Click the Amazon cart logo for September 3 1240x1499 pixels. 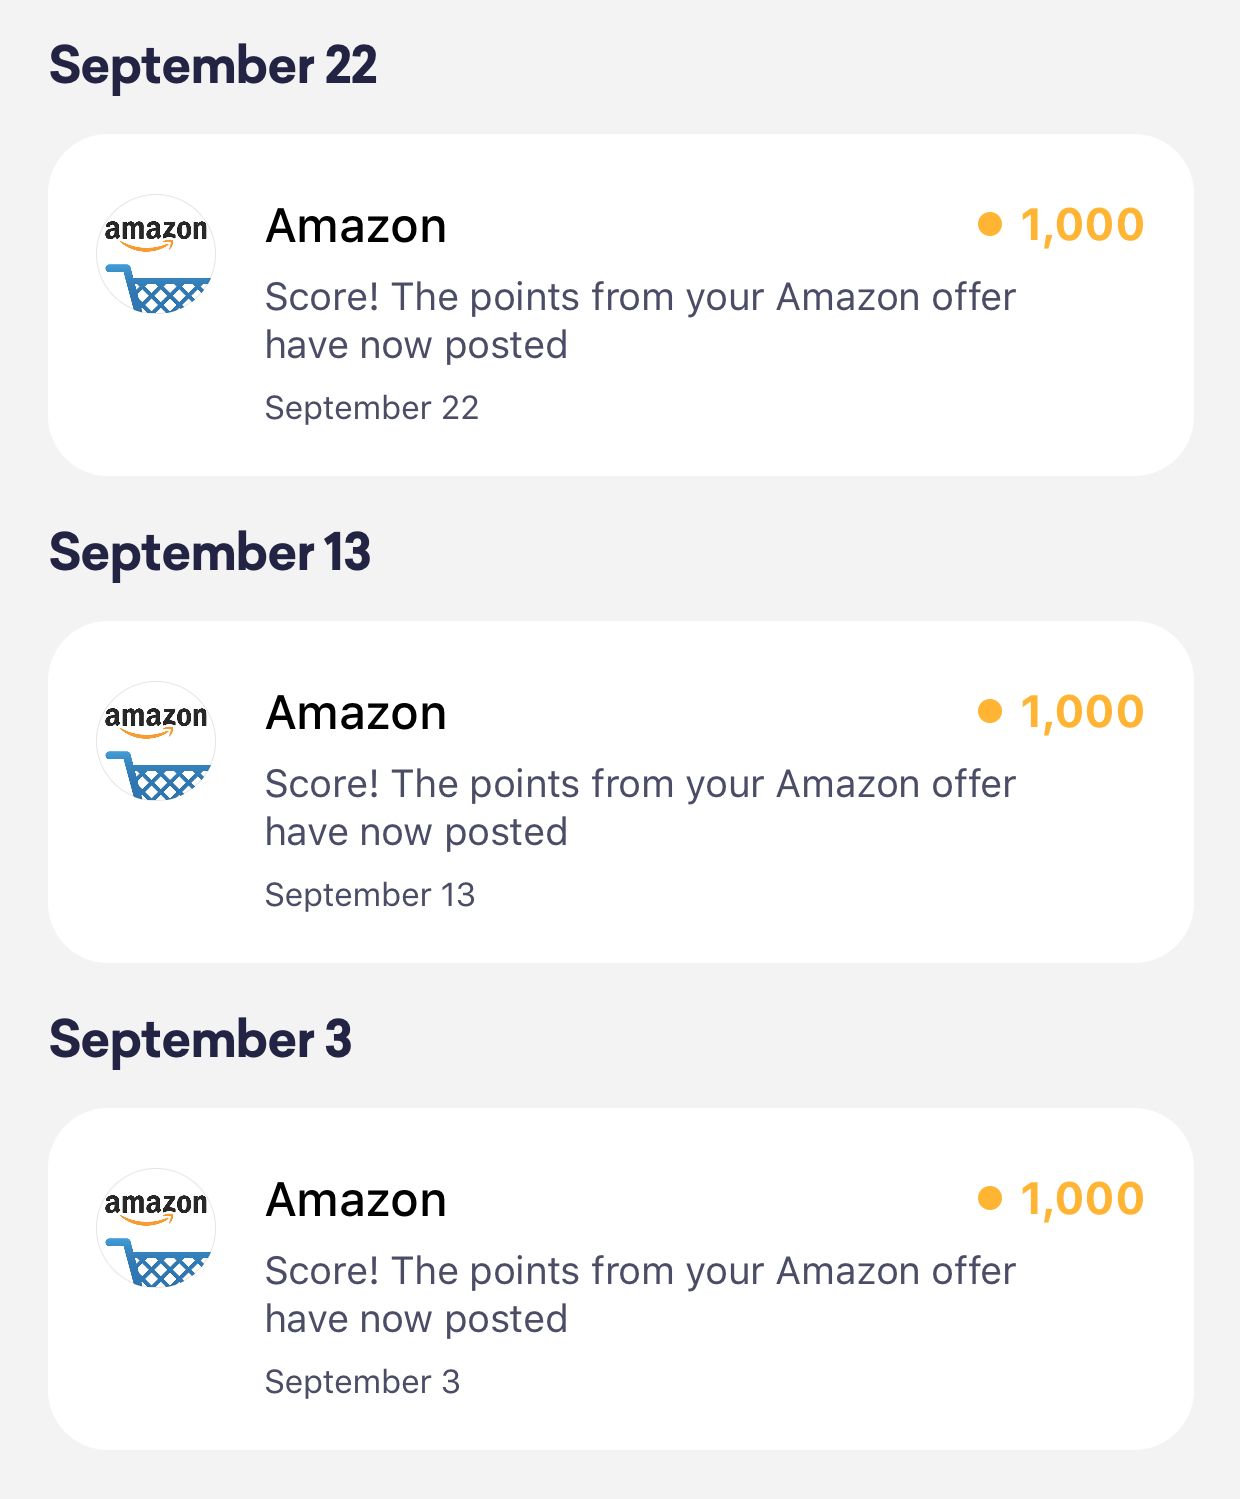coord(156,1229)
